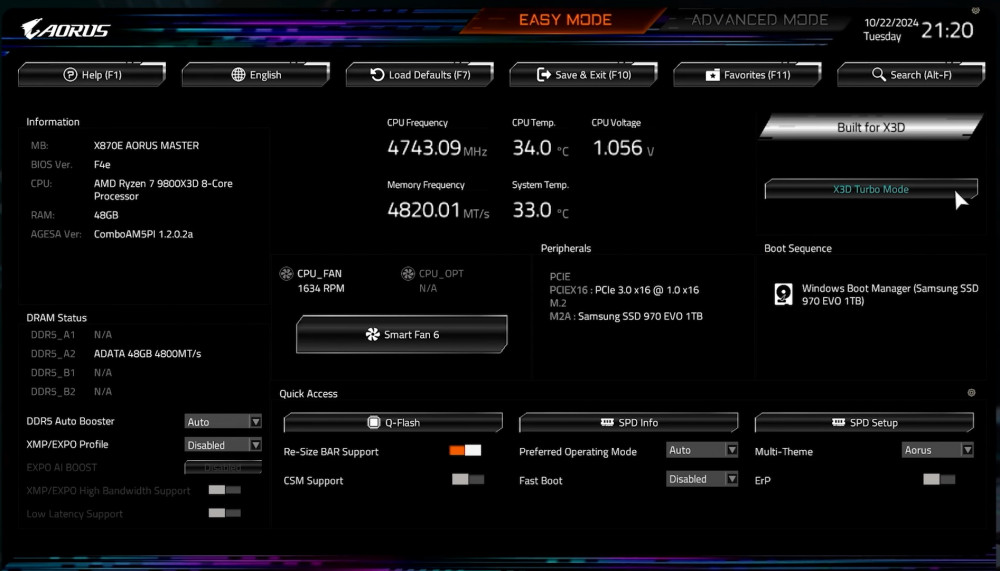Screen dimensions: 1000x571
Task: Toggle CSM Support switch
Action: pyautogui.click(x=467, y=479)
